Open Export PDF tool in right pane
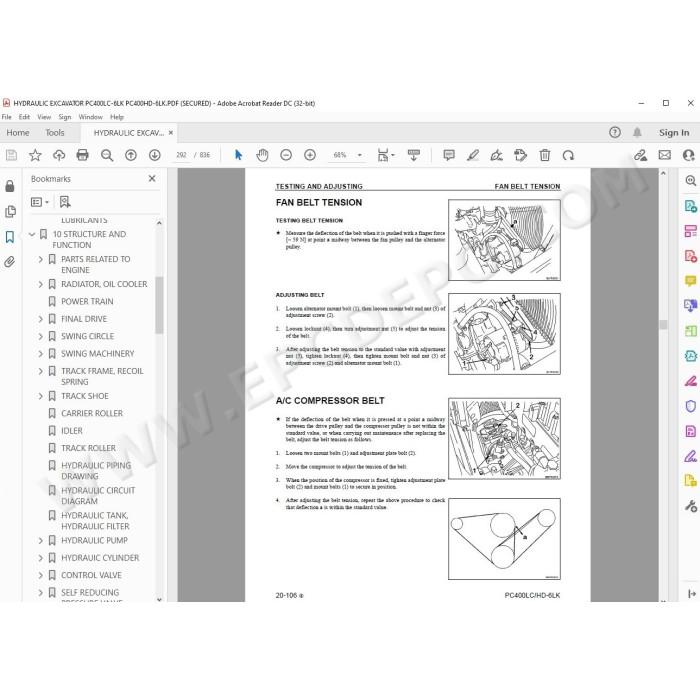This screenshot has width=700, height=700. [690, 206]
